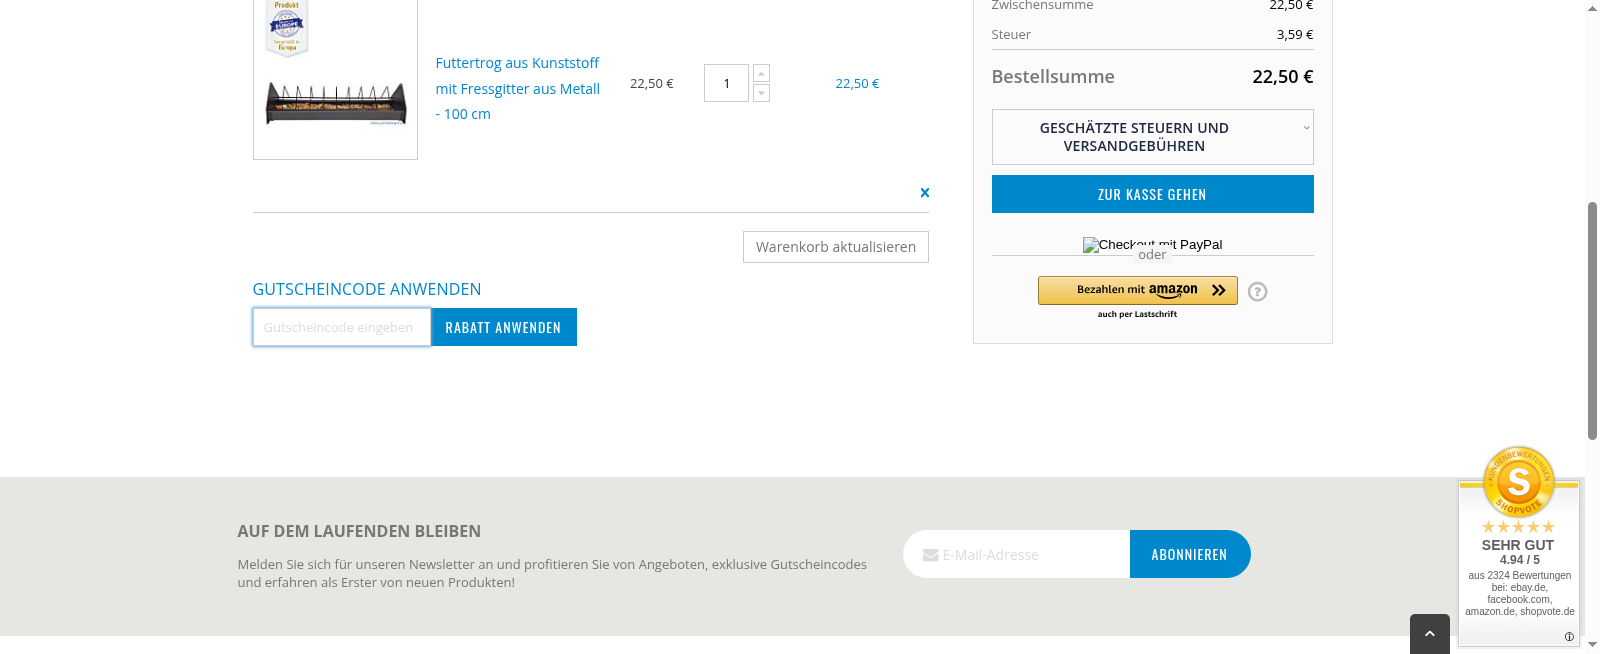The image size is (1600, 654).
Task: Click the Bezahlen mit Amazon button
Action: pyautogui.click(x=1137, y=290)
